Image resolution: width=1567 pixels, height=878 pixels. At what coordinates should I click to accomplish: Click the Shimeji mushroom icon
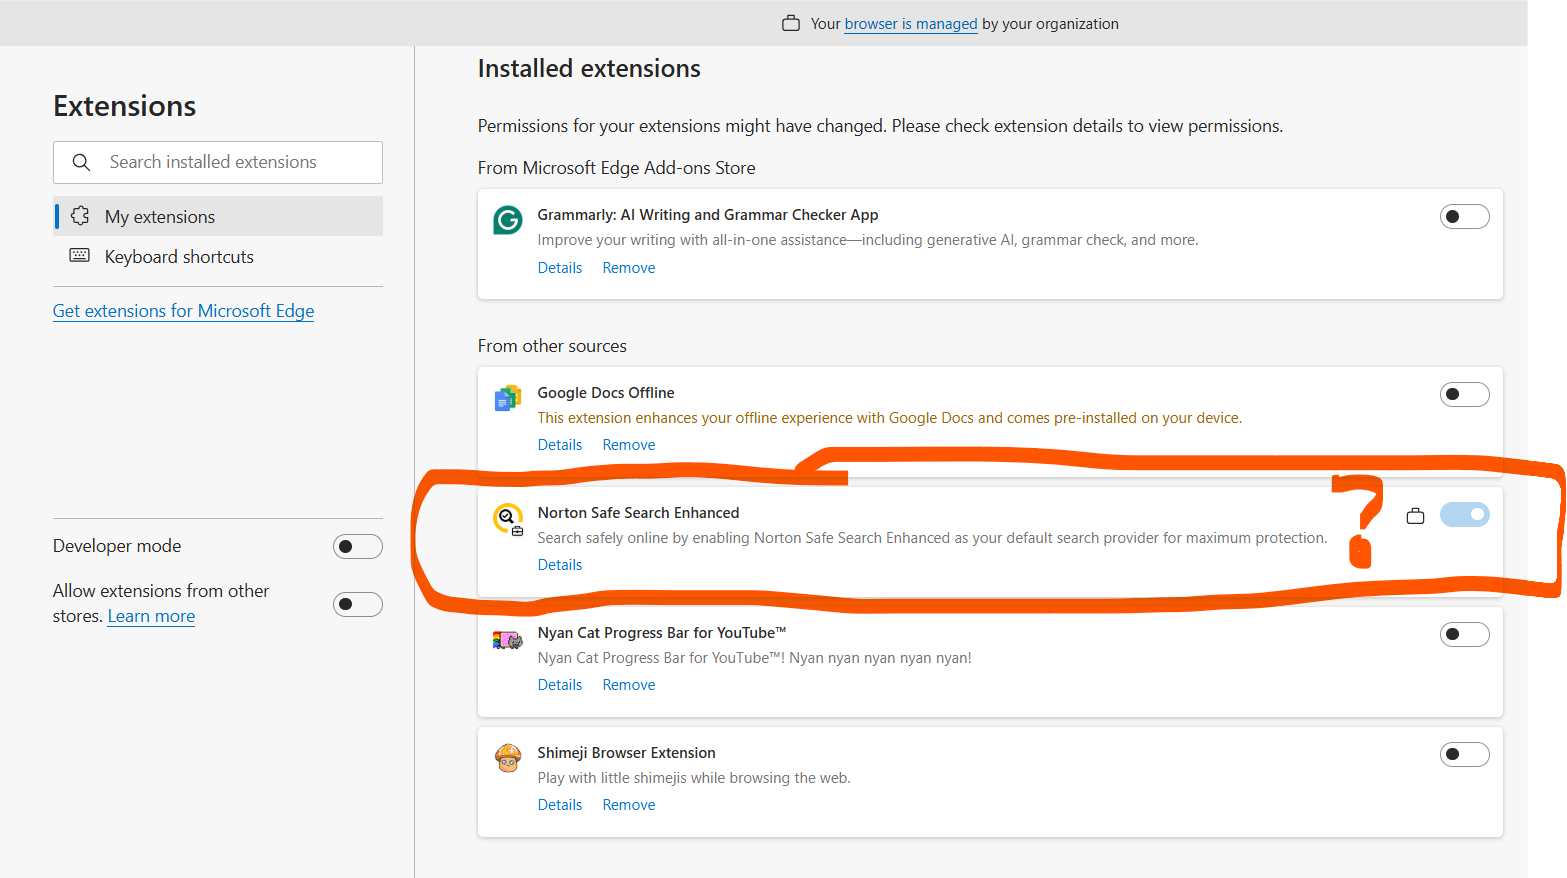click(508, 758)
